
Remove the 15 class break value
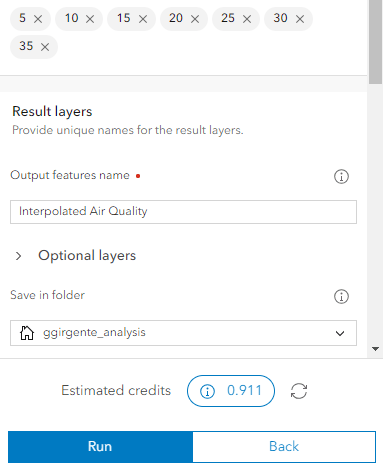pyautogui.click(x=143, y=19)
